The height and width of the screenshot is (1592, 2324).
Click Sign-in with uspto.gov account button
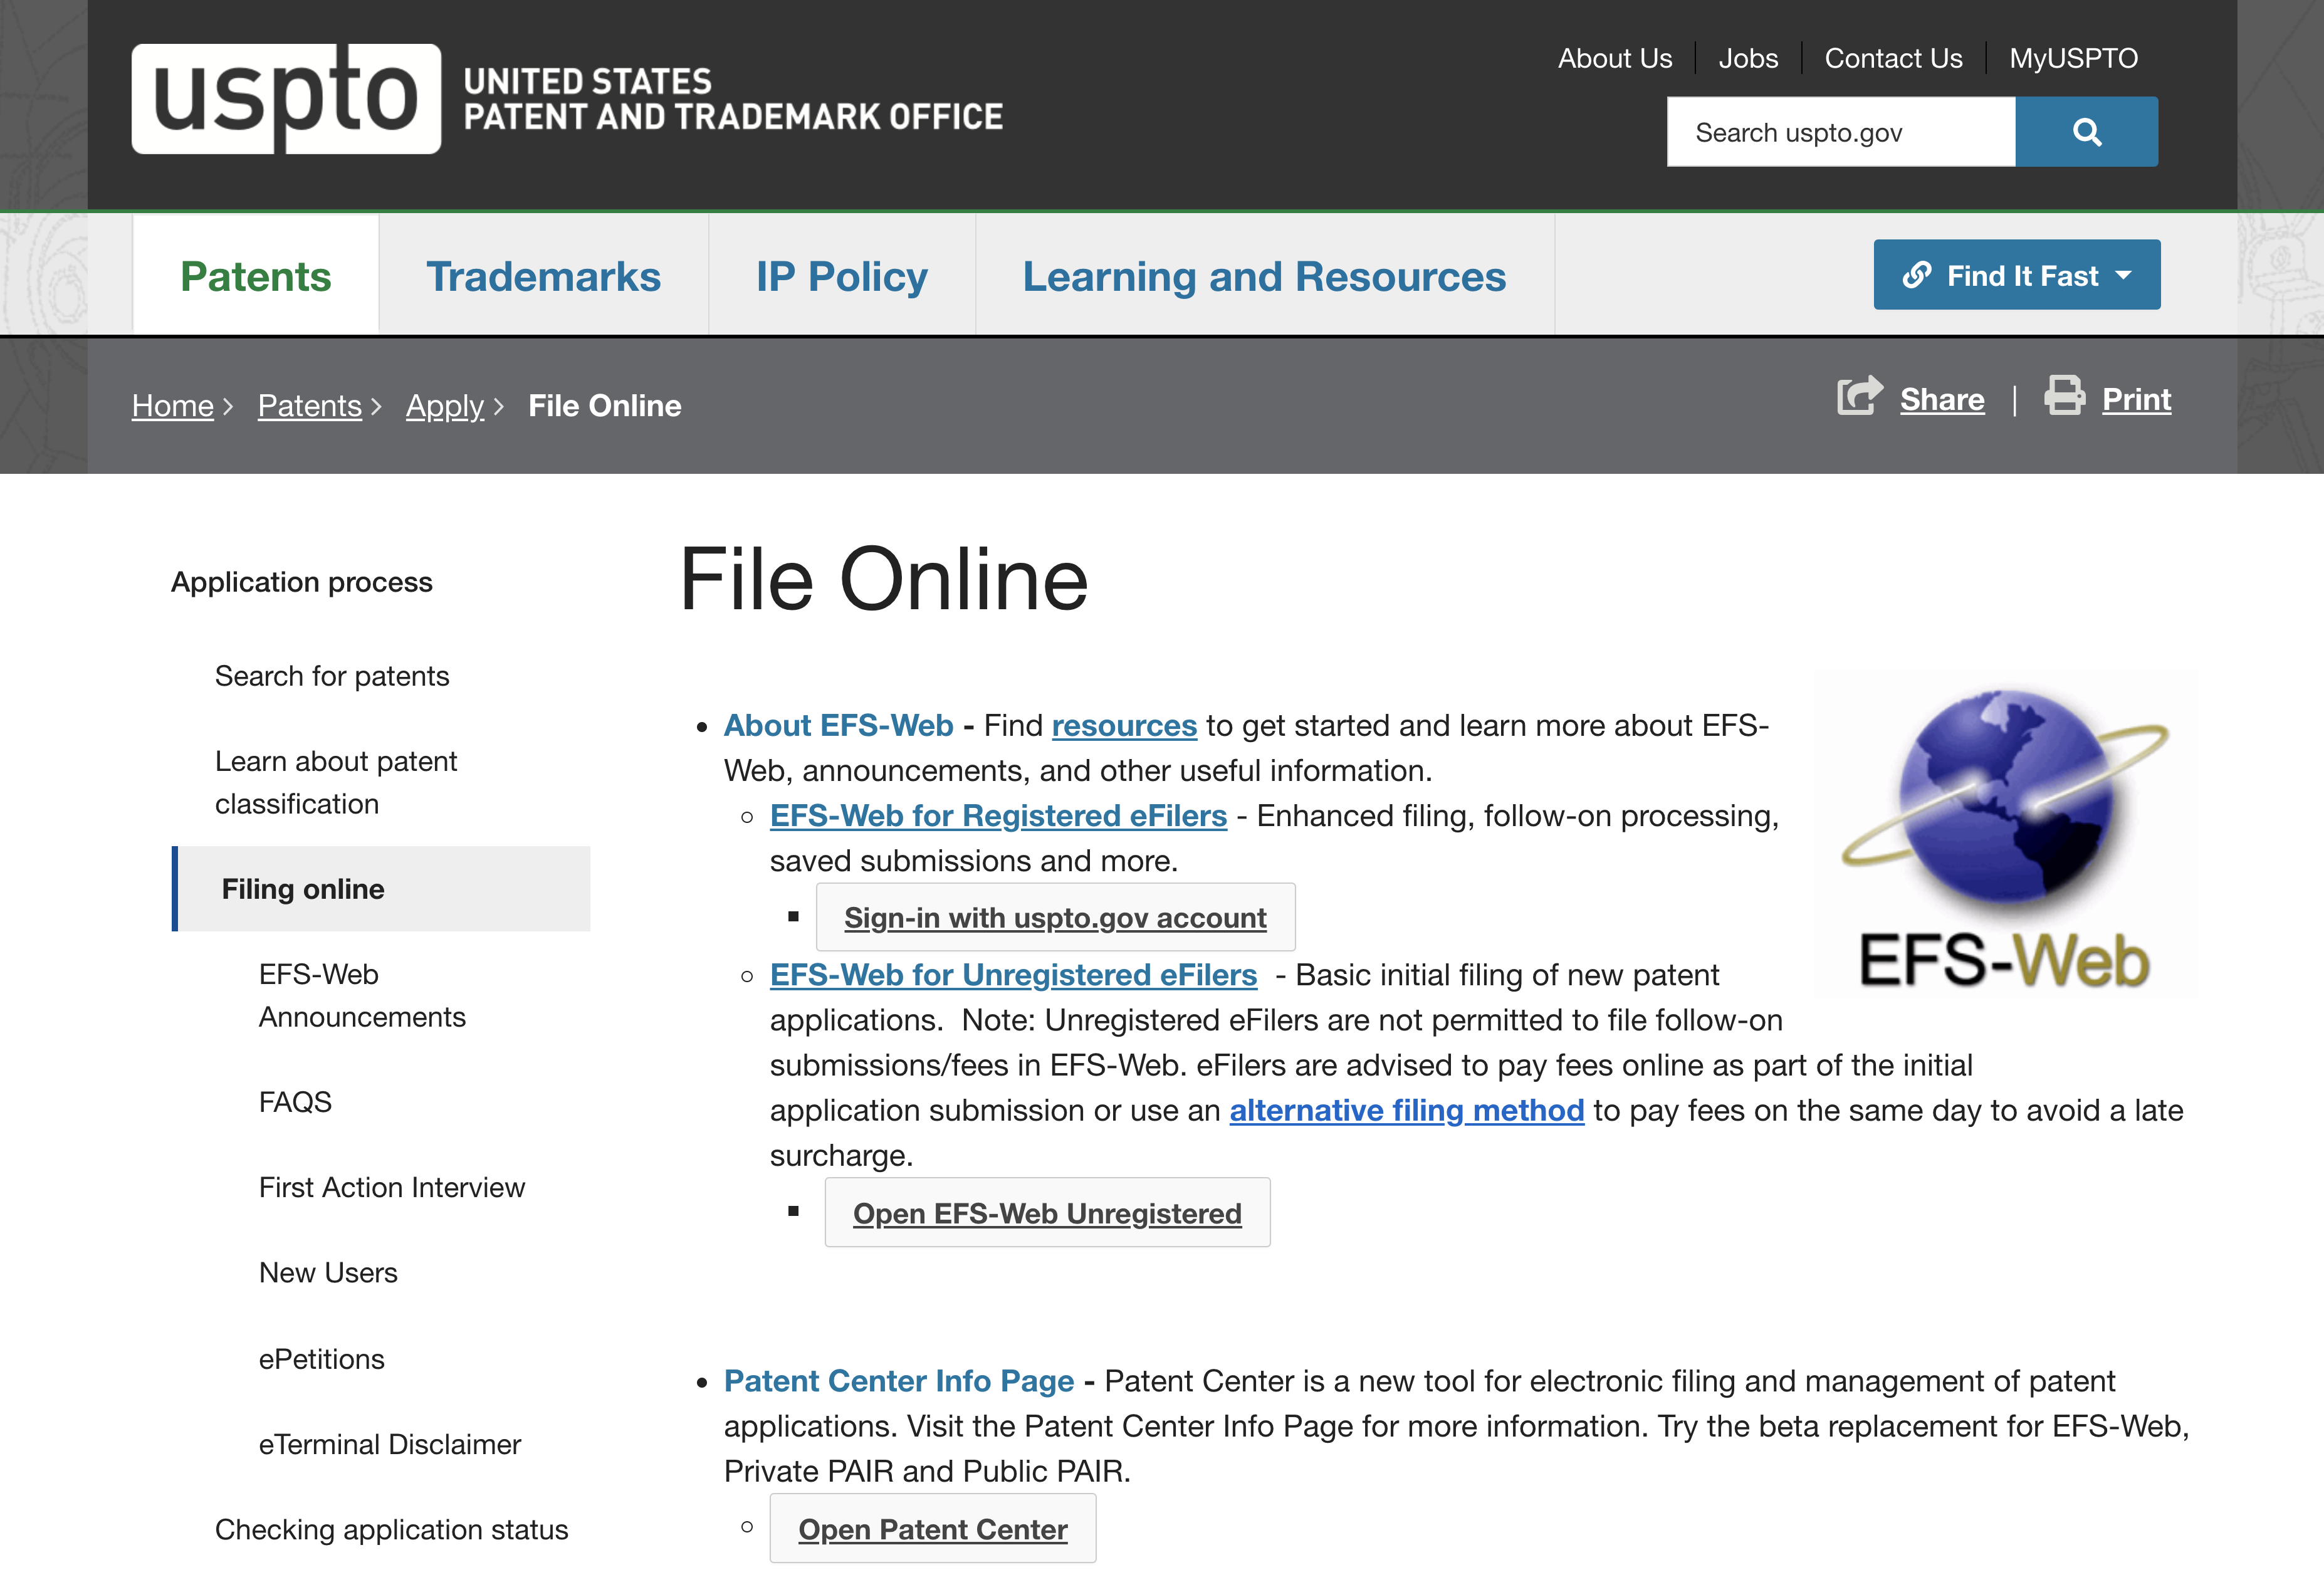[1055, 917]
